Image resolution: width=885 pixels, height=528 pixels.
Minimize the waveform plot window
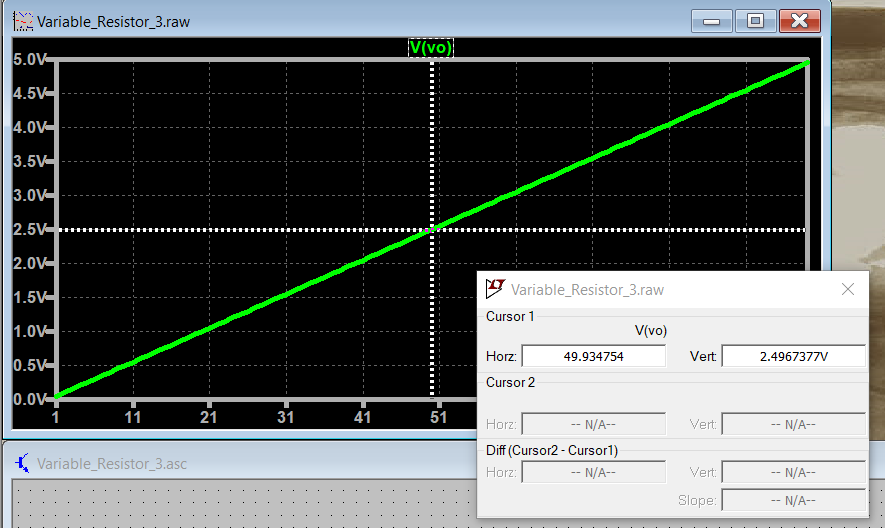[712, 20]
